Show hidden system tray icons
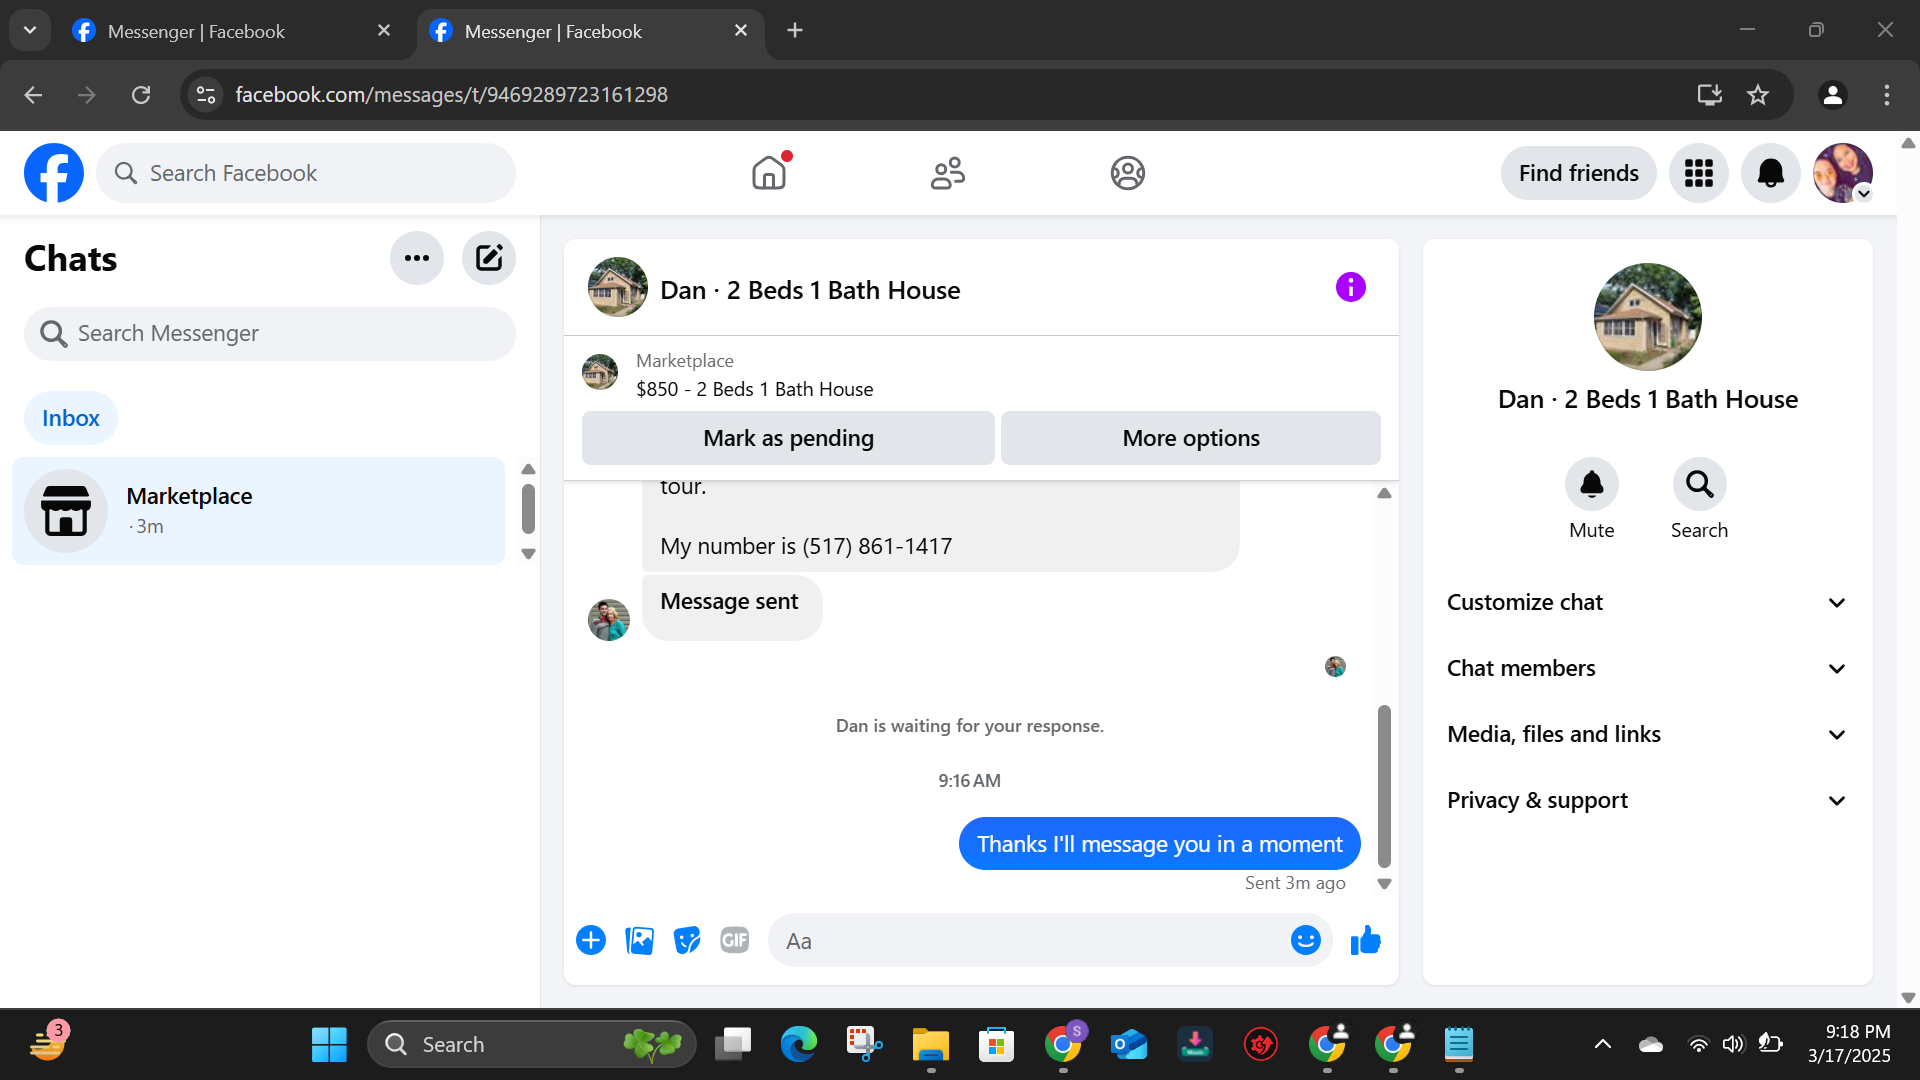 click(x=1602, y=1045)
